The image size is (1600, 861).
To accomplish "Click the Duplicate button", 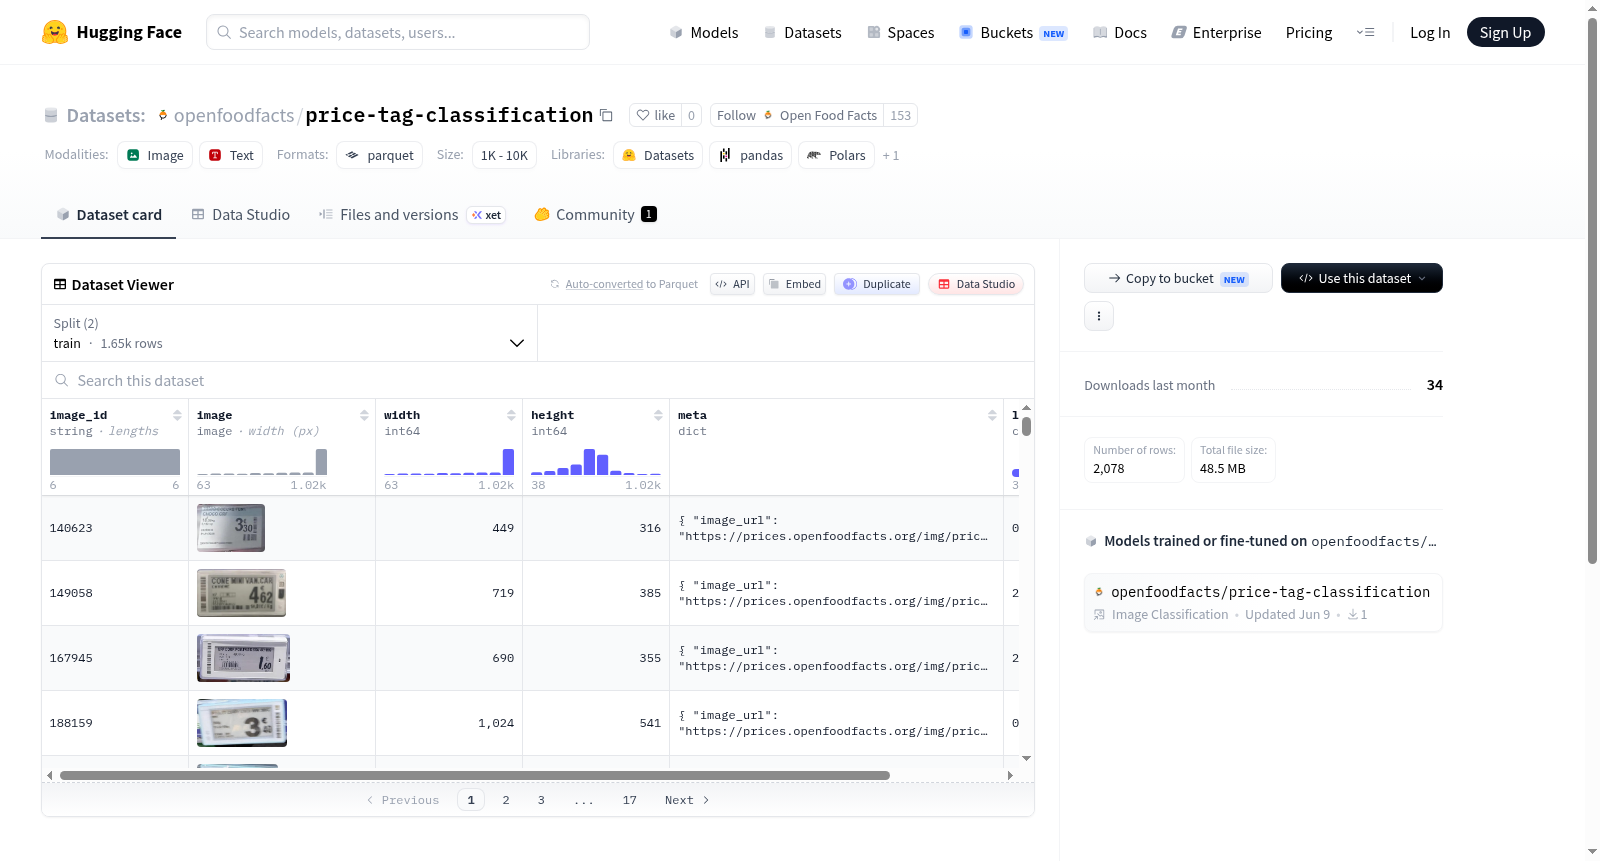I will 877,284.
